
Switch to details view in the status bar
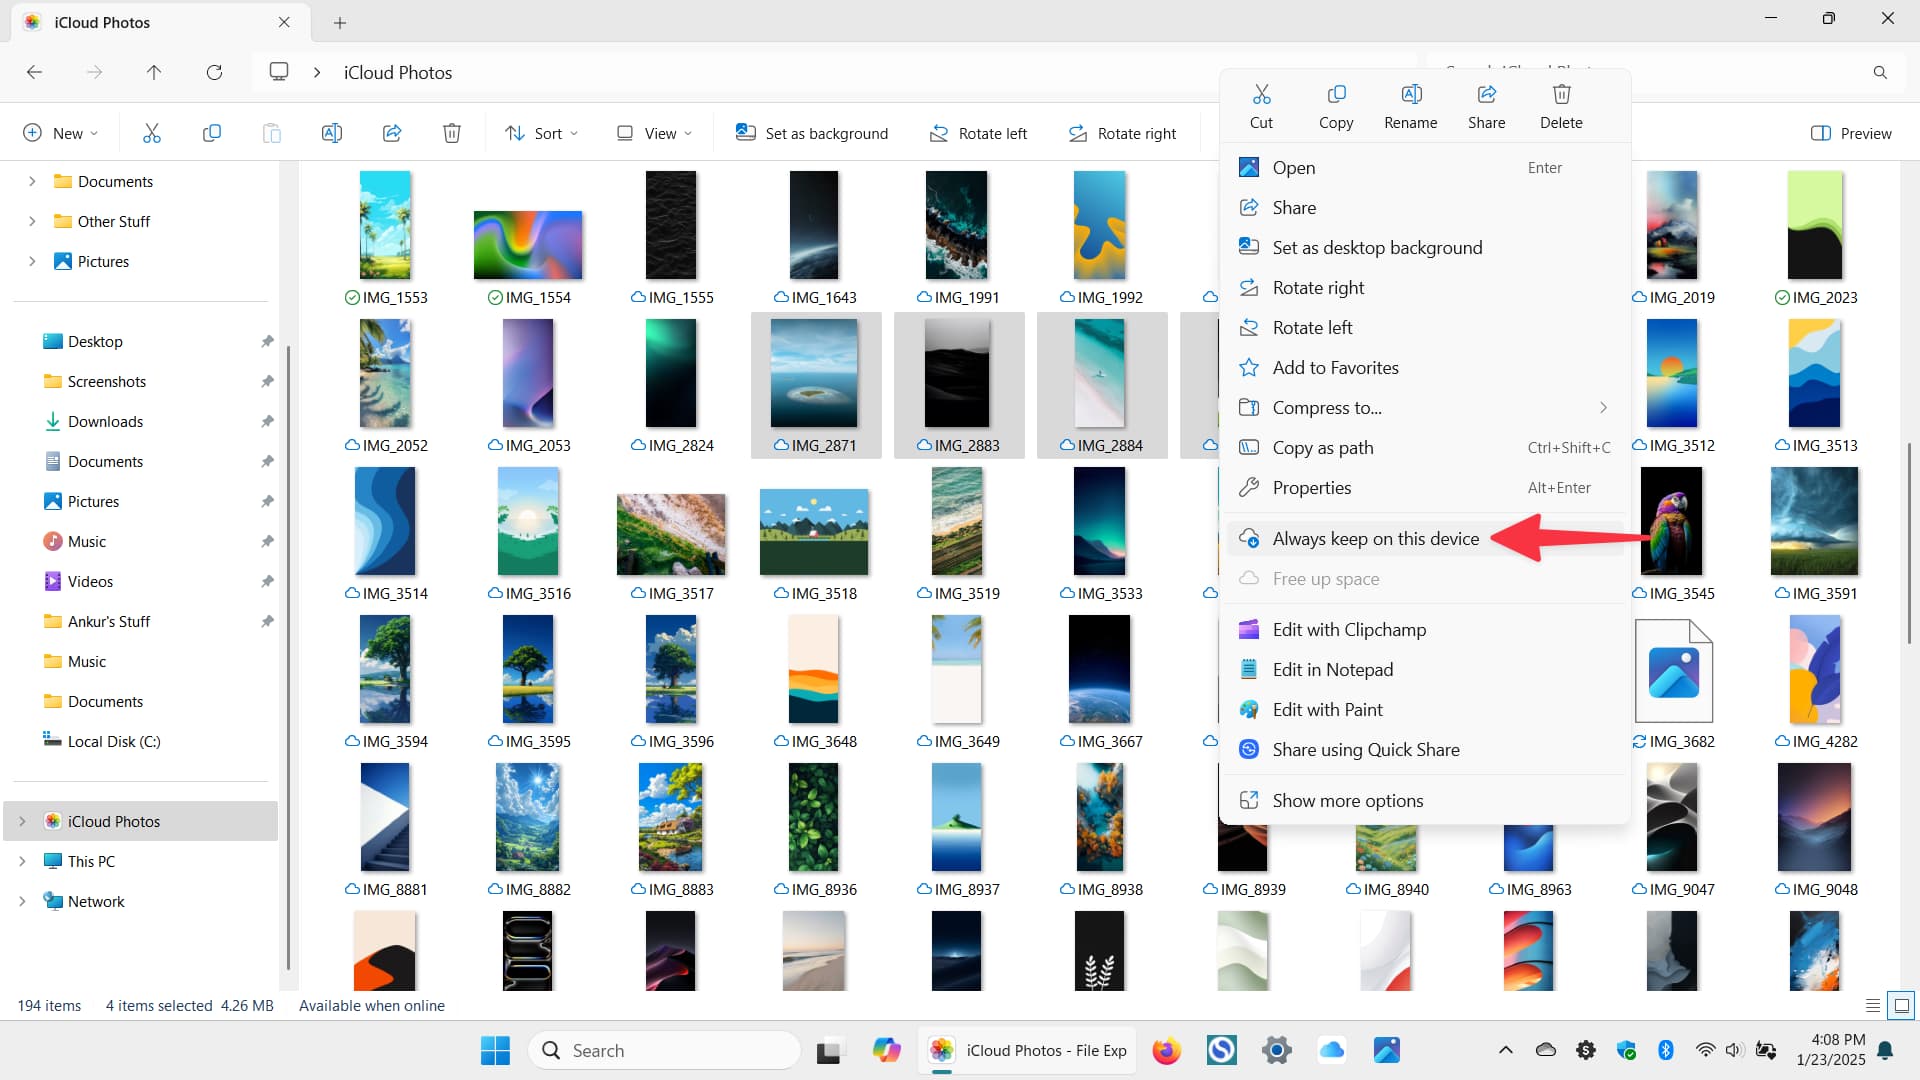(x=1873, y=1006)
